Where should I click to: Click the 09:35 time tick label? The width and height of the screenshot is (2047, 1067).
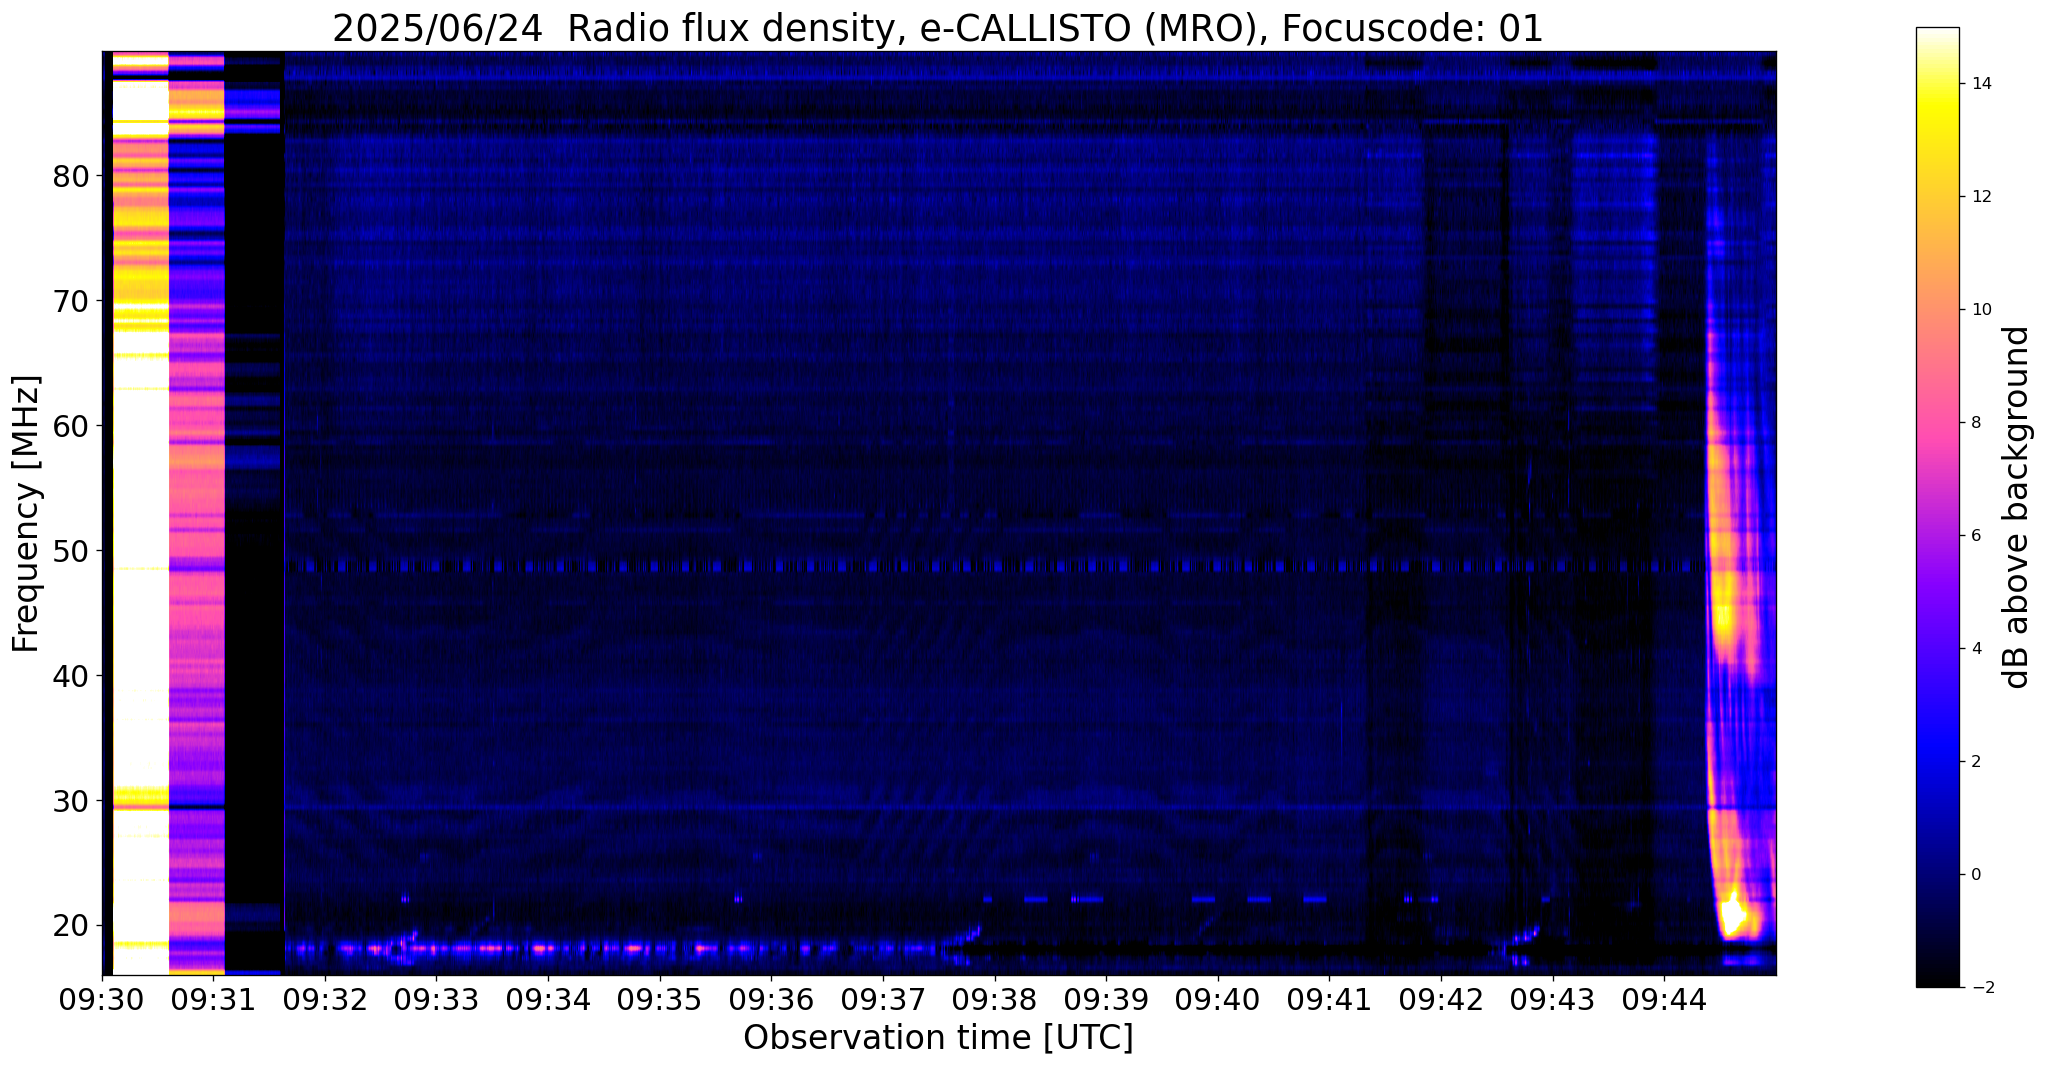[659, 1001]
